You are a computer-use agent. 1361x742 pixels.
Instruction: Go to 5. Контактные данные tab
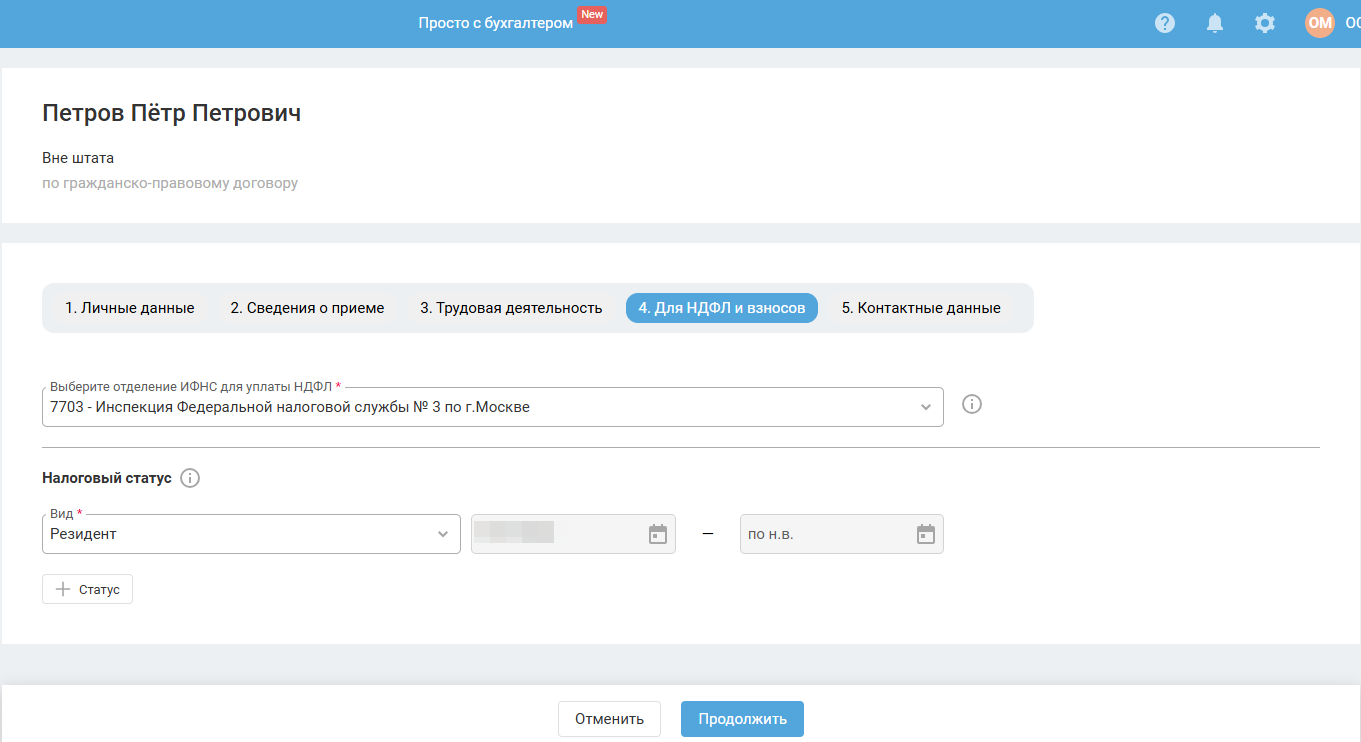921,308
